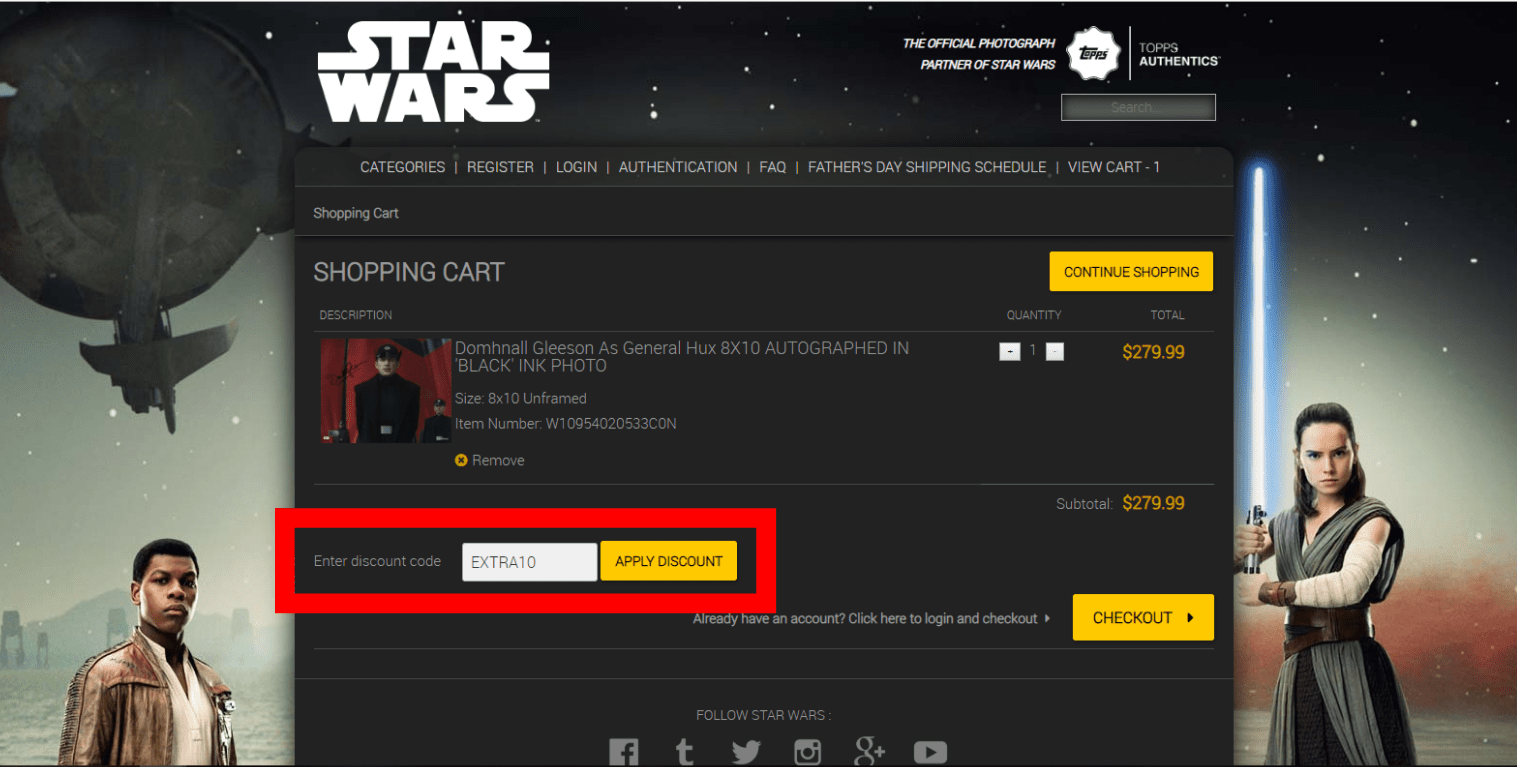Viewport: 1517px width, 767px height.
Task: Increase quantity with the plus button
Action: 1010,352
